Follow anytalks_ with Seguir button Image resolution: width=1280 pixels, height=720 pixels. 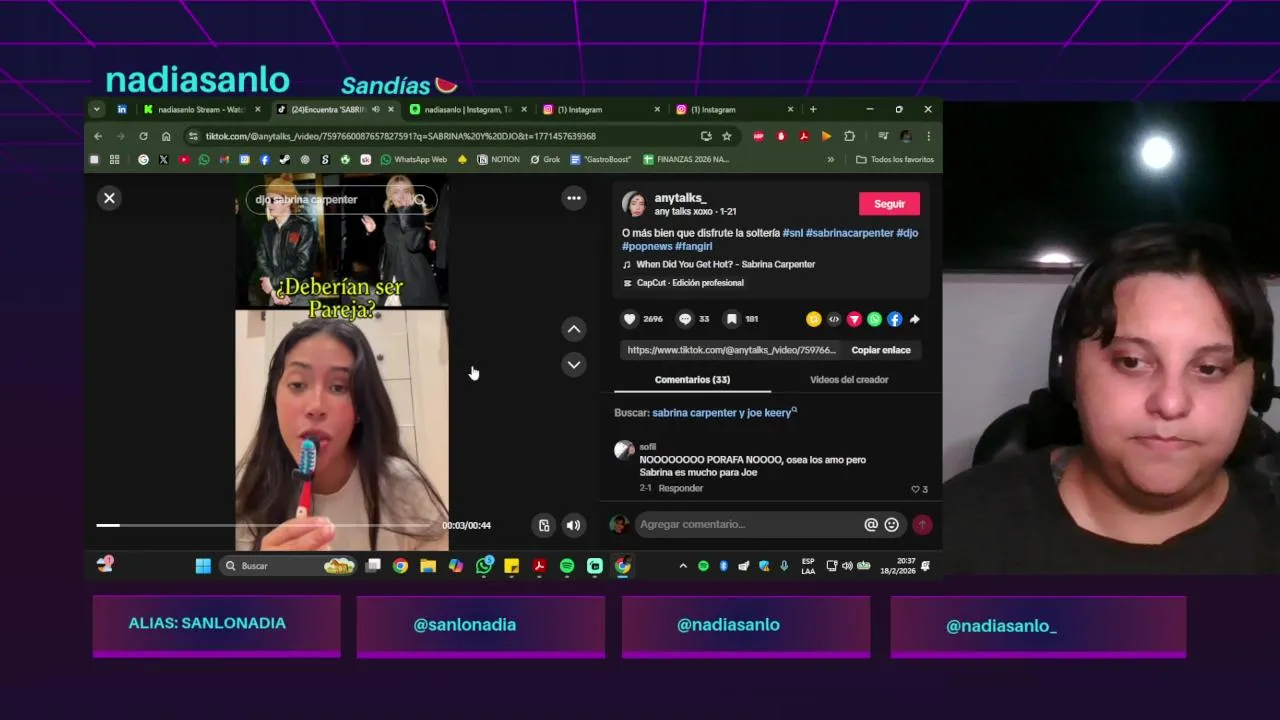(889, 204)
